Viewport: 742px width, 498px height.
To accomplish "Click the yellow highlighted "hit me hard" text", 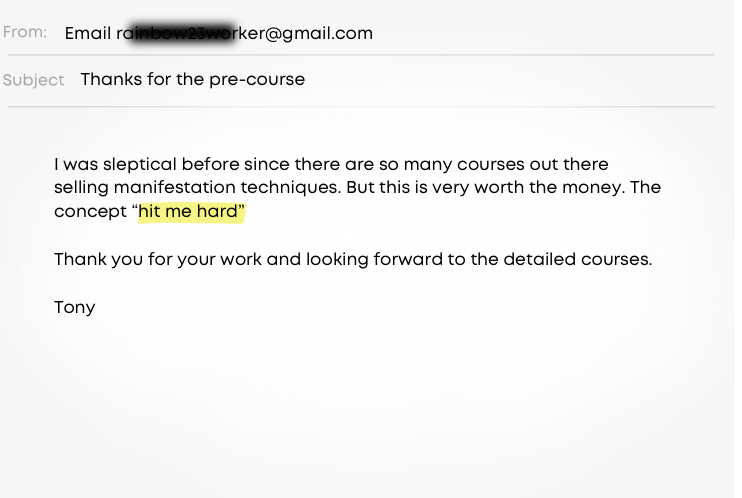I will [190, 211].
